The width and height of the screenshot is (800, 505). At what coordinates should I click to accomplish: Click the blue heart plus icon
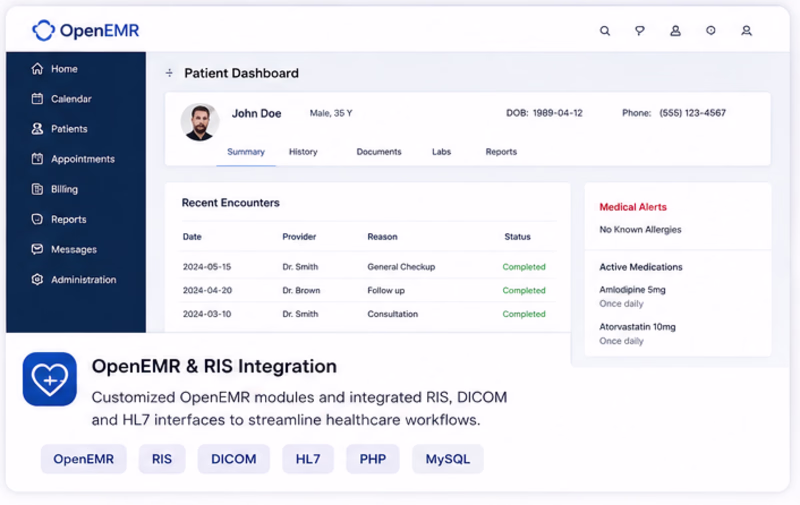click(49, 379)
